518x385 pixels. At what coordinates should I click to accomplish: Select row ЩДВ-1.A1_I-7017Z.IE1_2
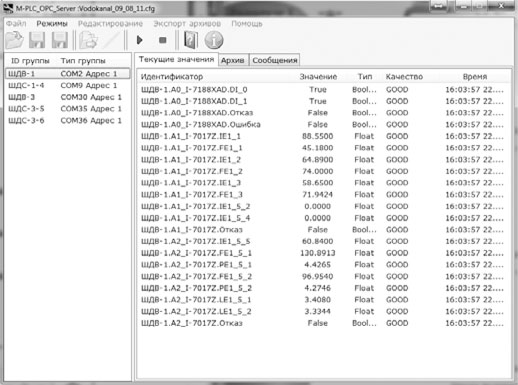(x=324, y=160)
